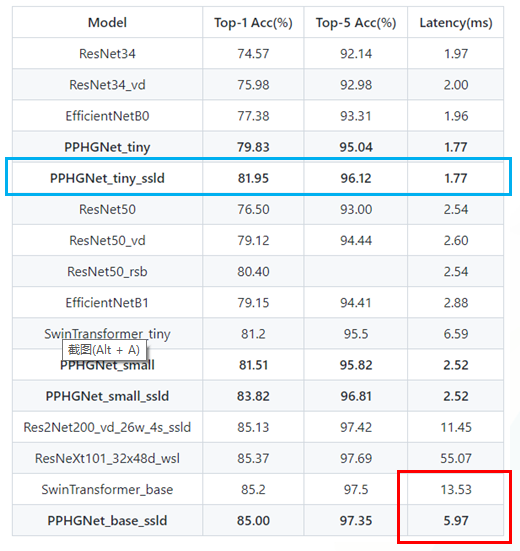Click the Top-1 Acc(%) column header

253,23
